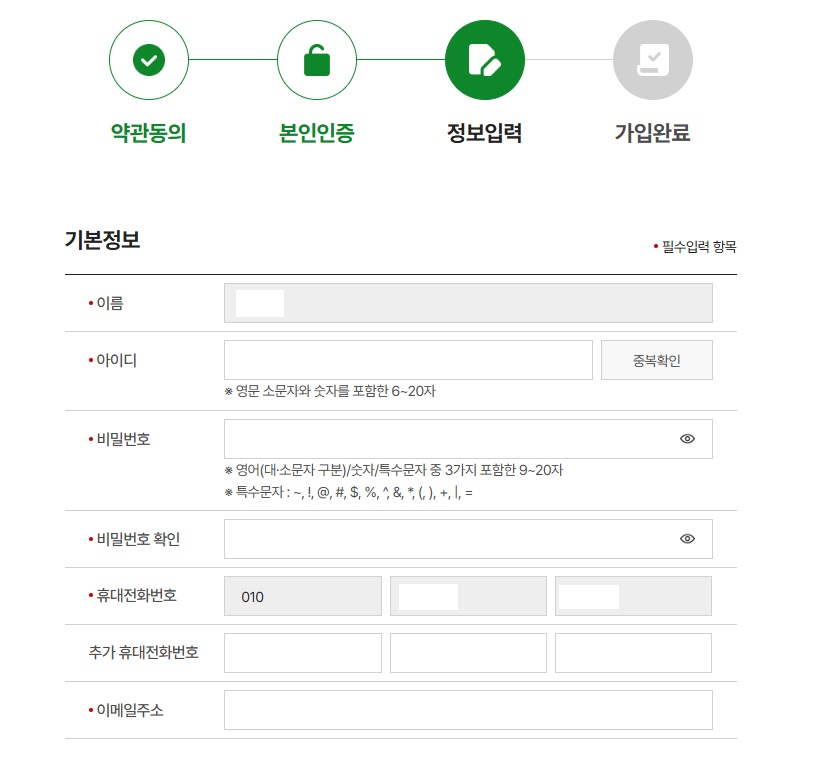Viewport: 824px width, 759px height.
Task: Click the 정보입력 pencil icon
Action: (x=484, y=59)
